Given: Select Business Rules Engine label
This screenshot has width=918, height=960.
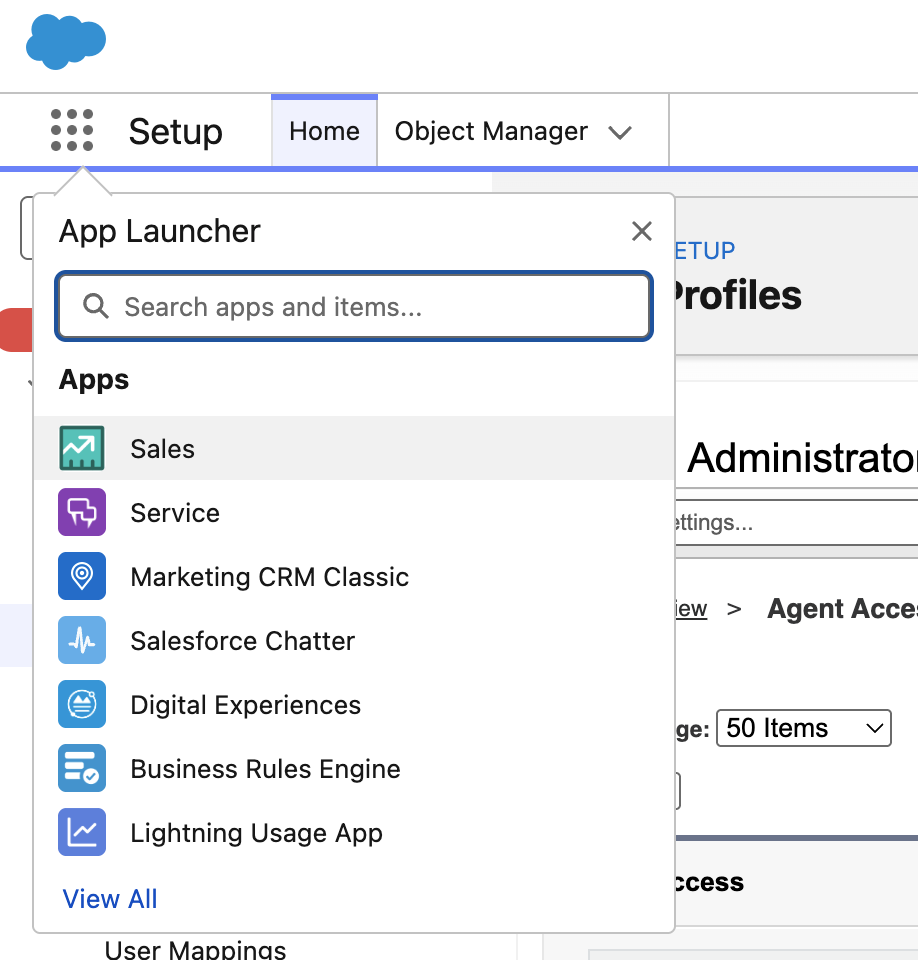Looking at the screenshot, I should pyautogui.click(x=265, y=769).
